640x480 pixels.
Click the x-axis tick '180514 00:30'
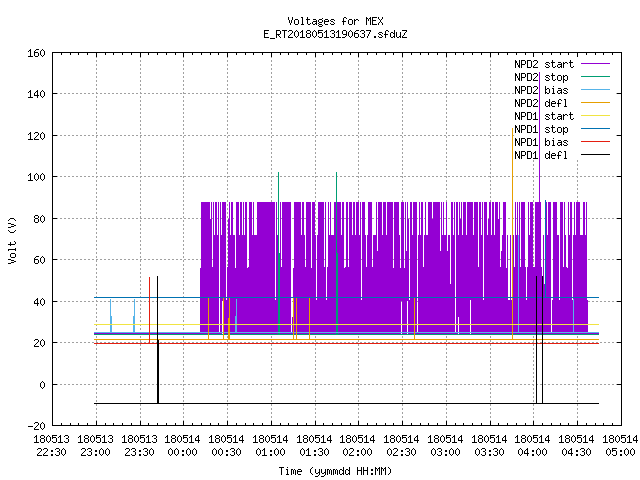[x=227, y=446]
